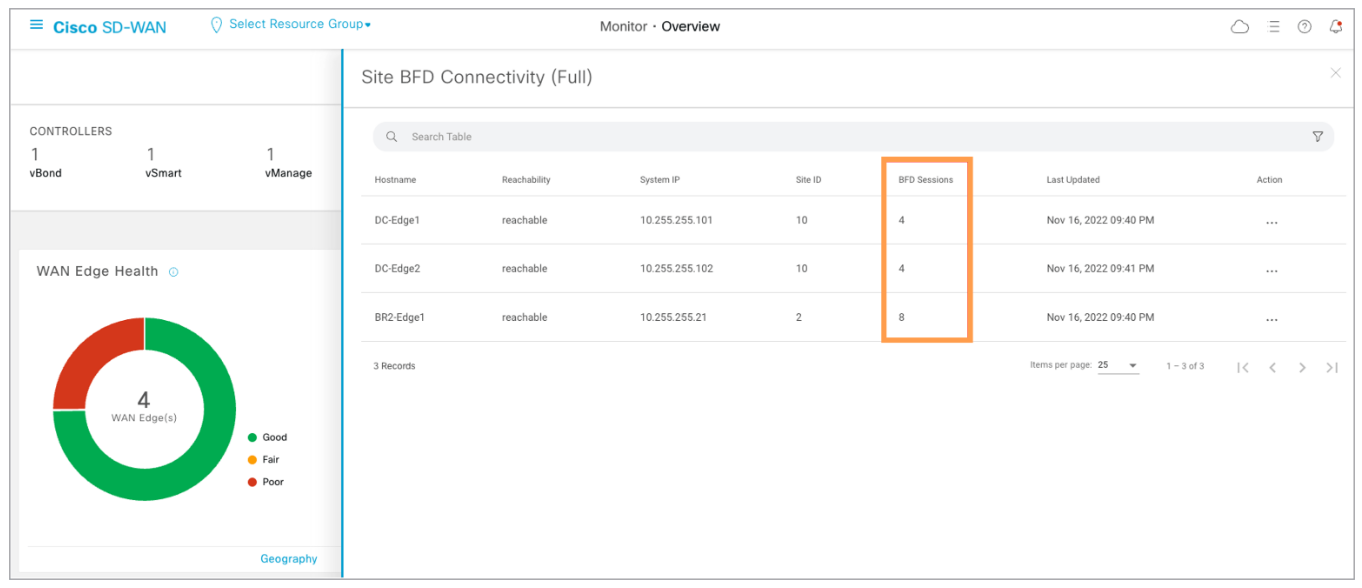Open the notifications bell icon
This screenshot has width=1362, height=588.
(x=1335, y=27)
